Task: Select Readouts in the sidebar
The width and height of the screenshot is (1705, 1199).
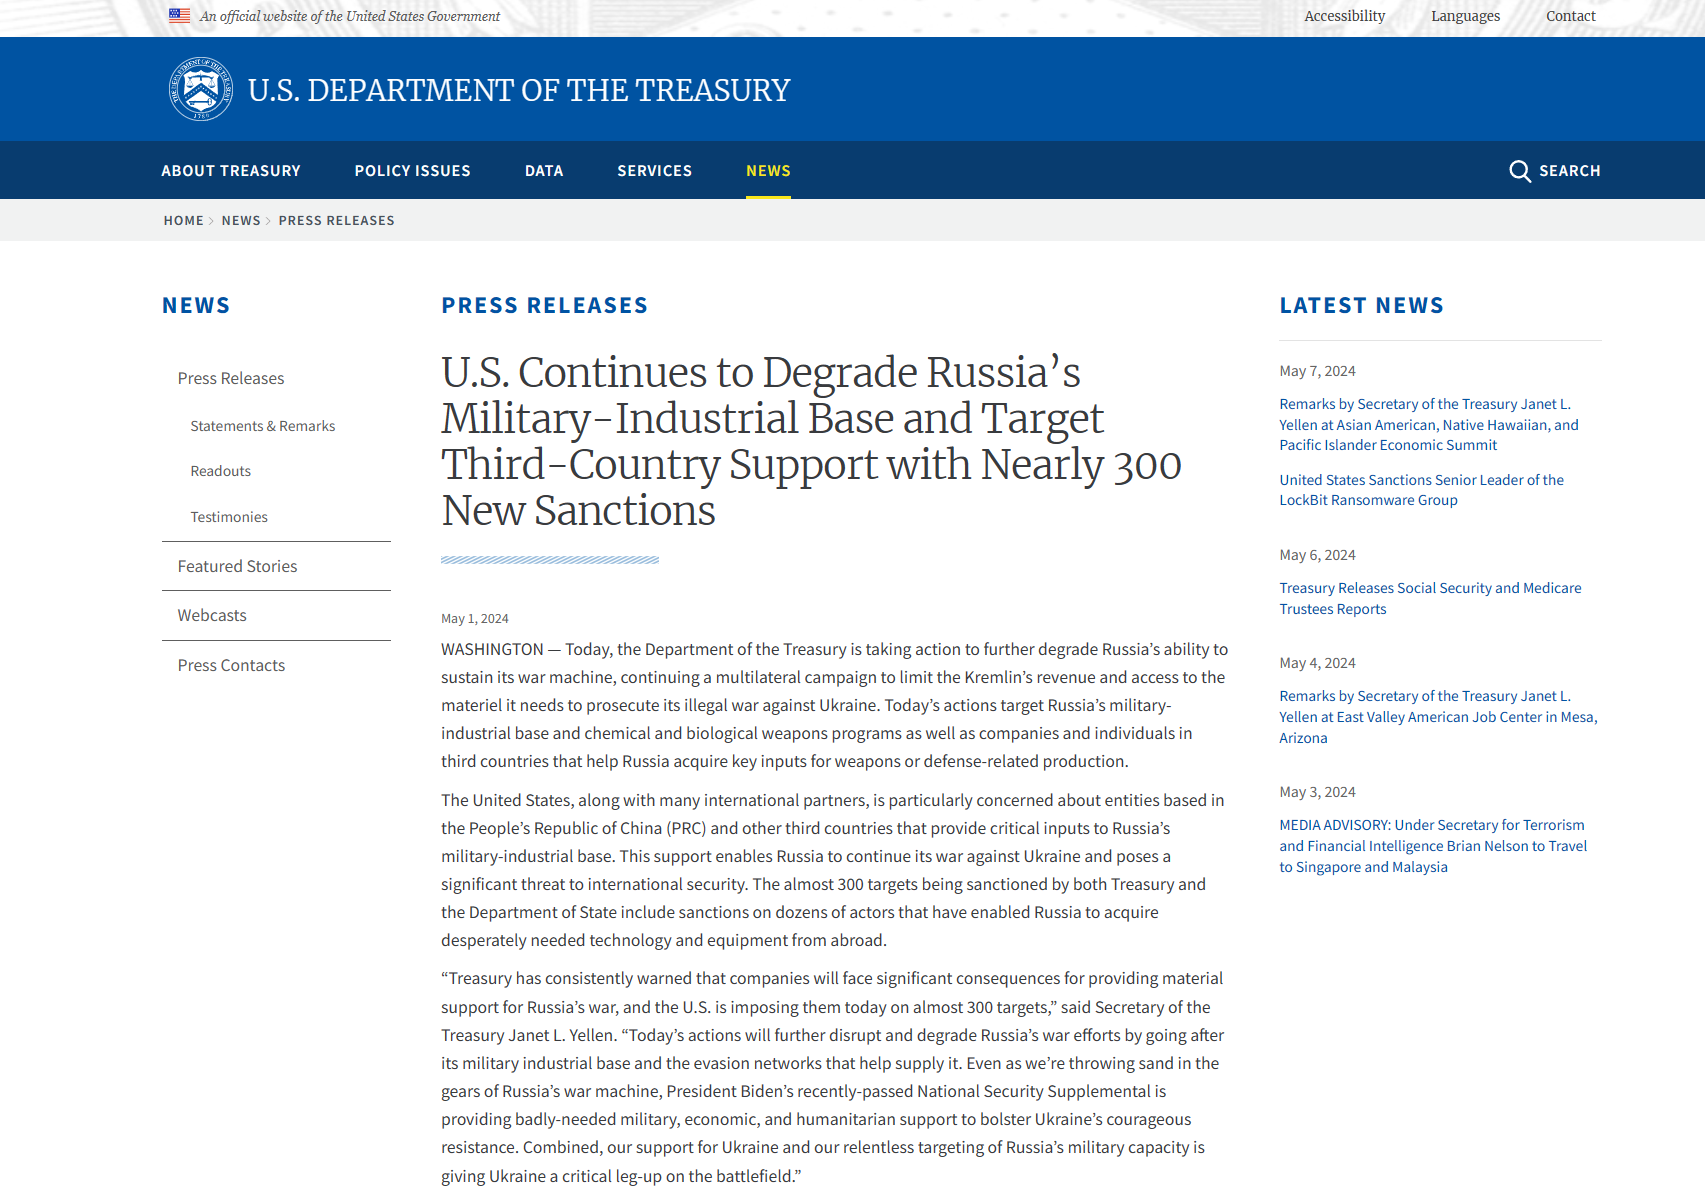Action: pyautogui.click(x=221, y=471)
